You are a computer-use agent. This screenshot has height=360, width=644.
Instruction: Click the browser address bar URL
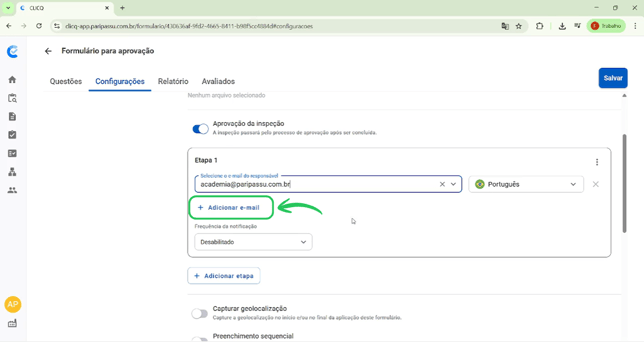(189, 26)
